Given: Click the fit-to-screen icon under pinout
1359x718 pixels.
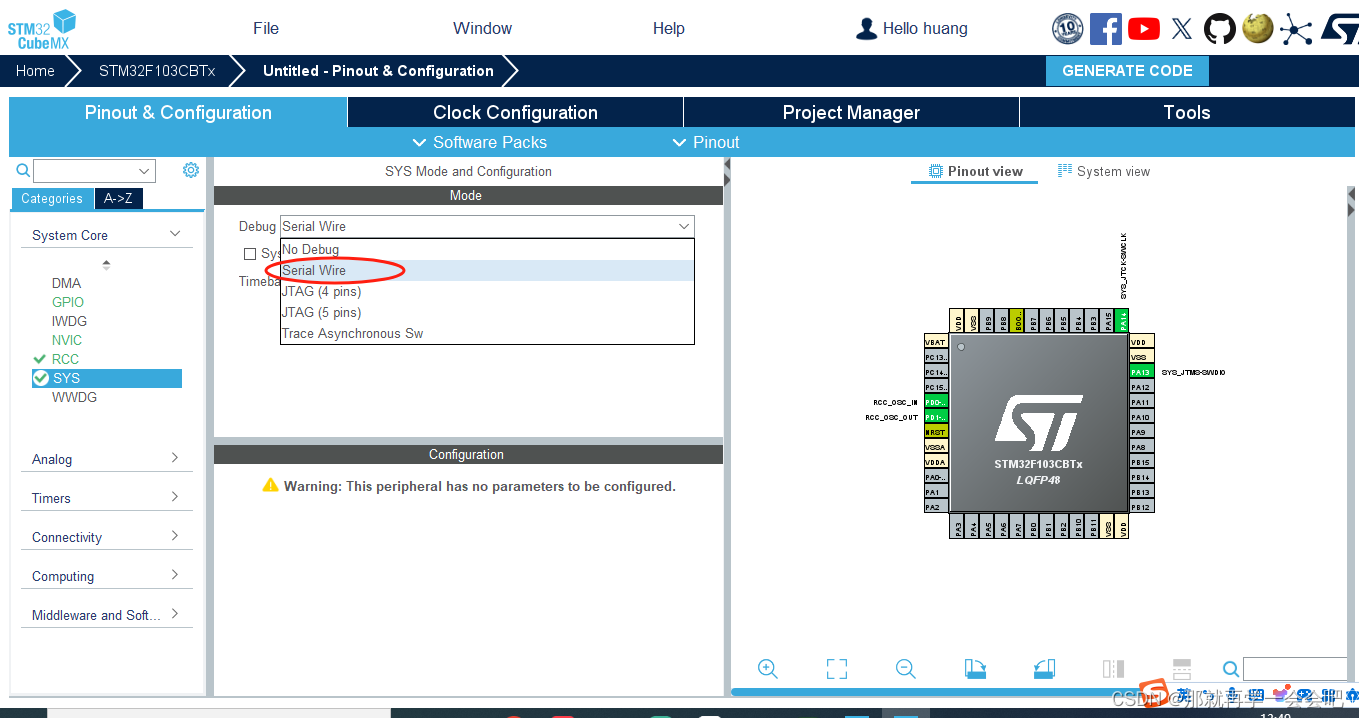Looking at the screenshot, I should coord(837,669).
